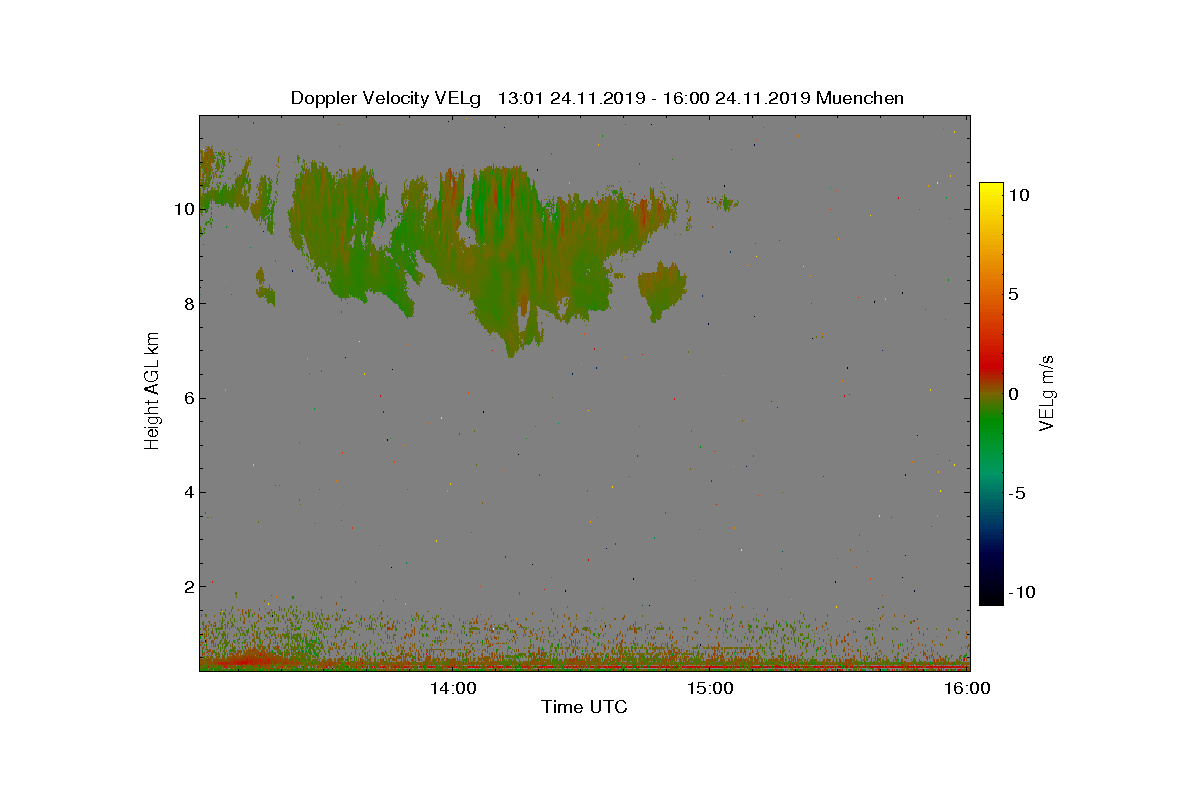Click the velocity colorbar legend
This screenshot has width=1200, height=800.
990,394
